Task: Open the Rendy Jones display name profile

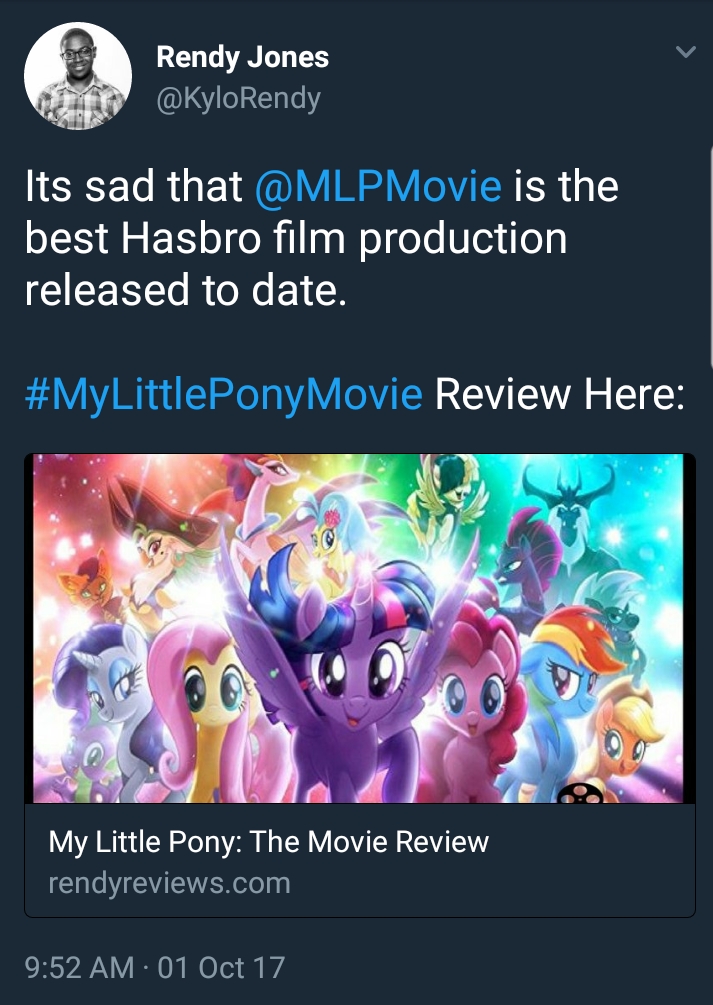Action: pos(242,58)
